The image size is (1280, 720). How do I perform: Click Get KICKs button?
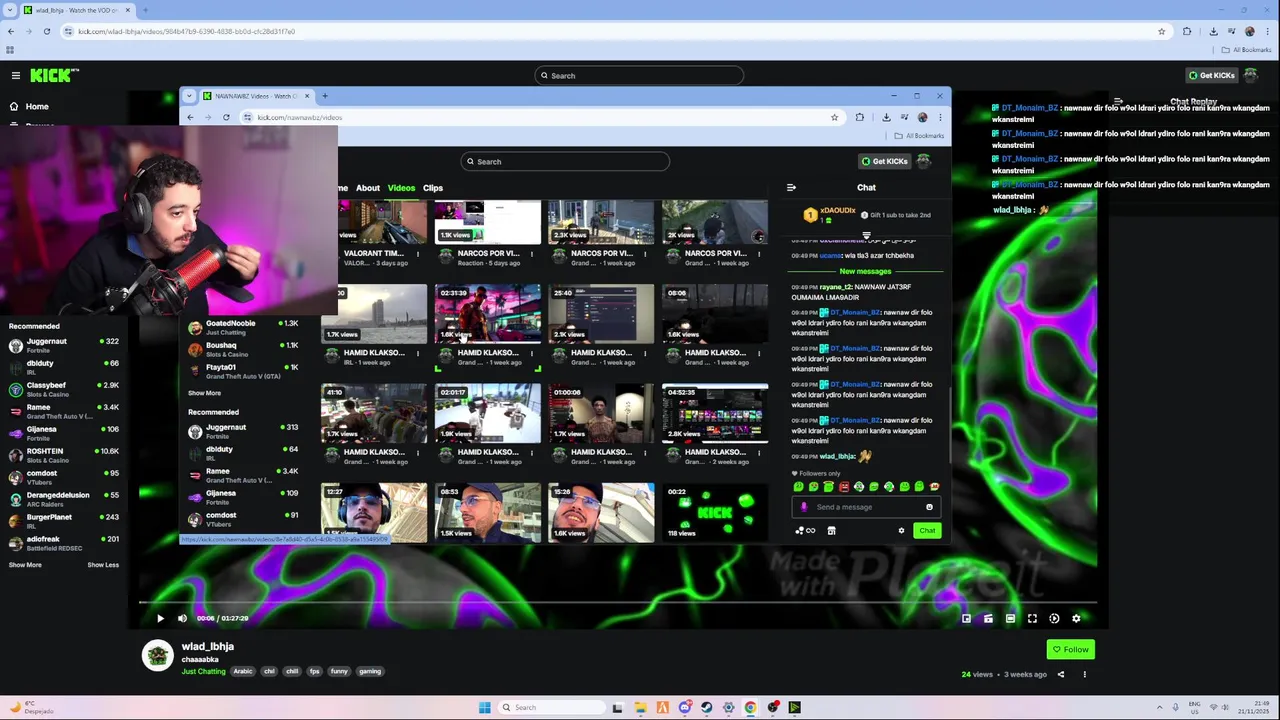click(x=1210, y=75)
